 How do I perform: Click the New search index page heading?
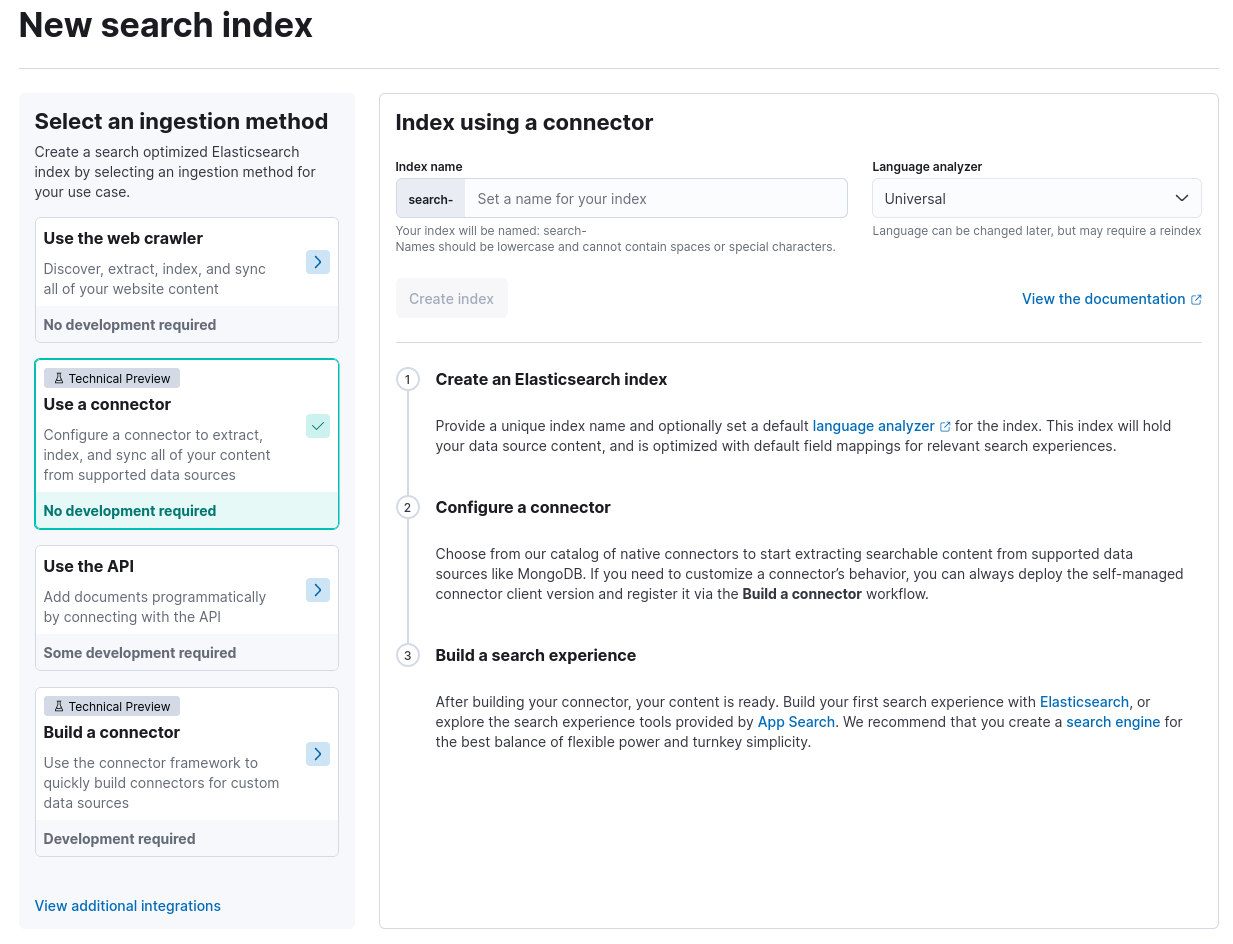(x=165, y=25)
